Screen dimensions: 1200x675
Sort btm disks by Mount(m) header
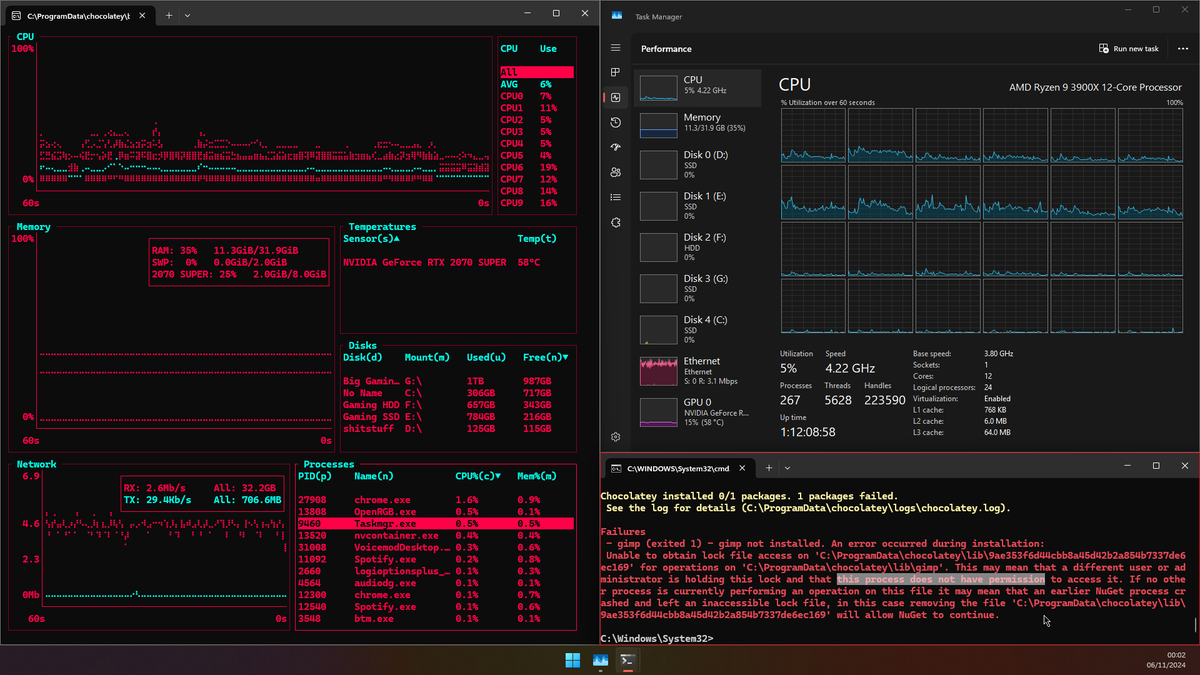tap(427, 357)
